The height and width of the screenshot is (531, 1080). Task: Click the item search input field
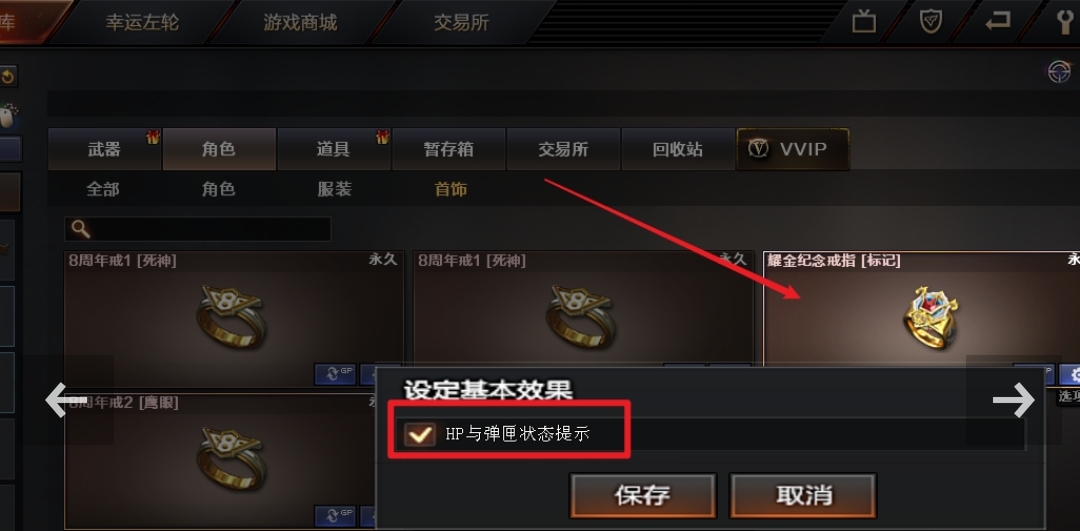point(198,229)
